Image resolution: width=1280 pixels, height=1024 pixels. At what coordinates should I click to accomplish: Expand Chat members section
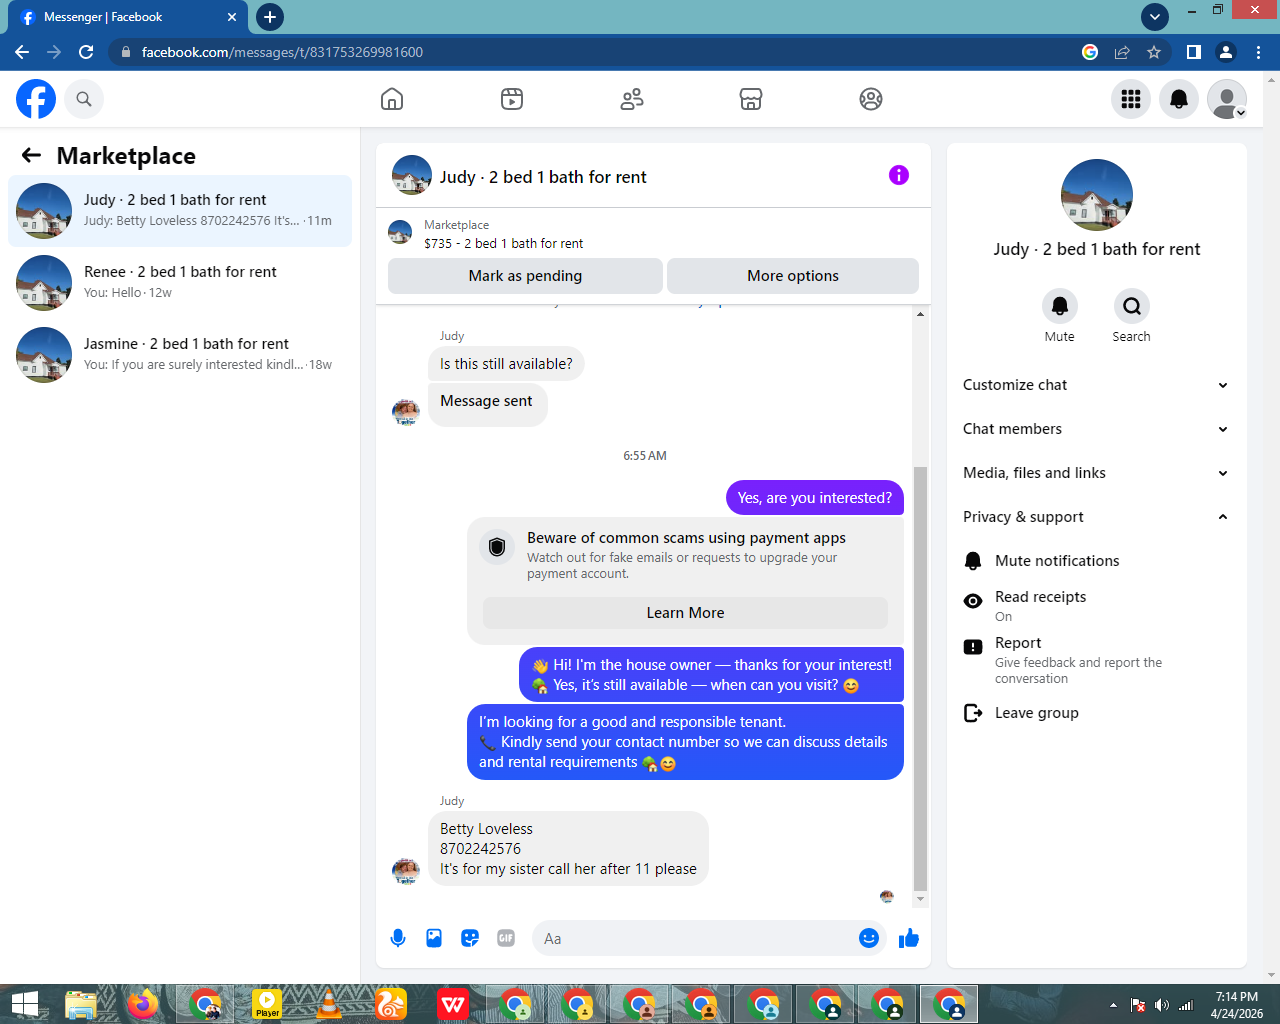(x=1095, y=429)
